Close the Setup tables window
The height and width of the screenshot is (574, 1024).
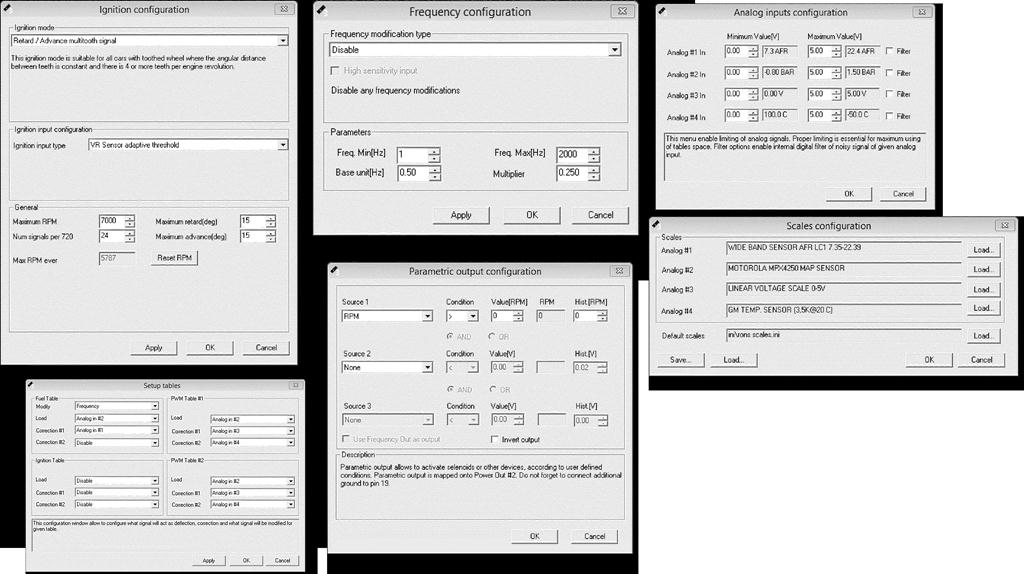tap(294, 385)
